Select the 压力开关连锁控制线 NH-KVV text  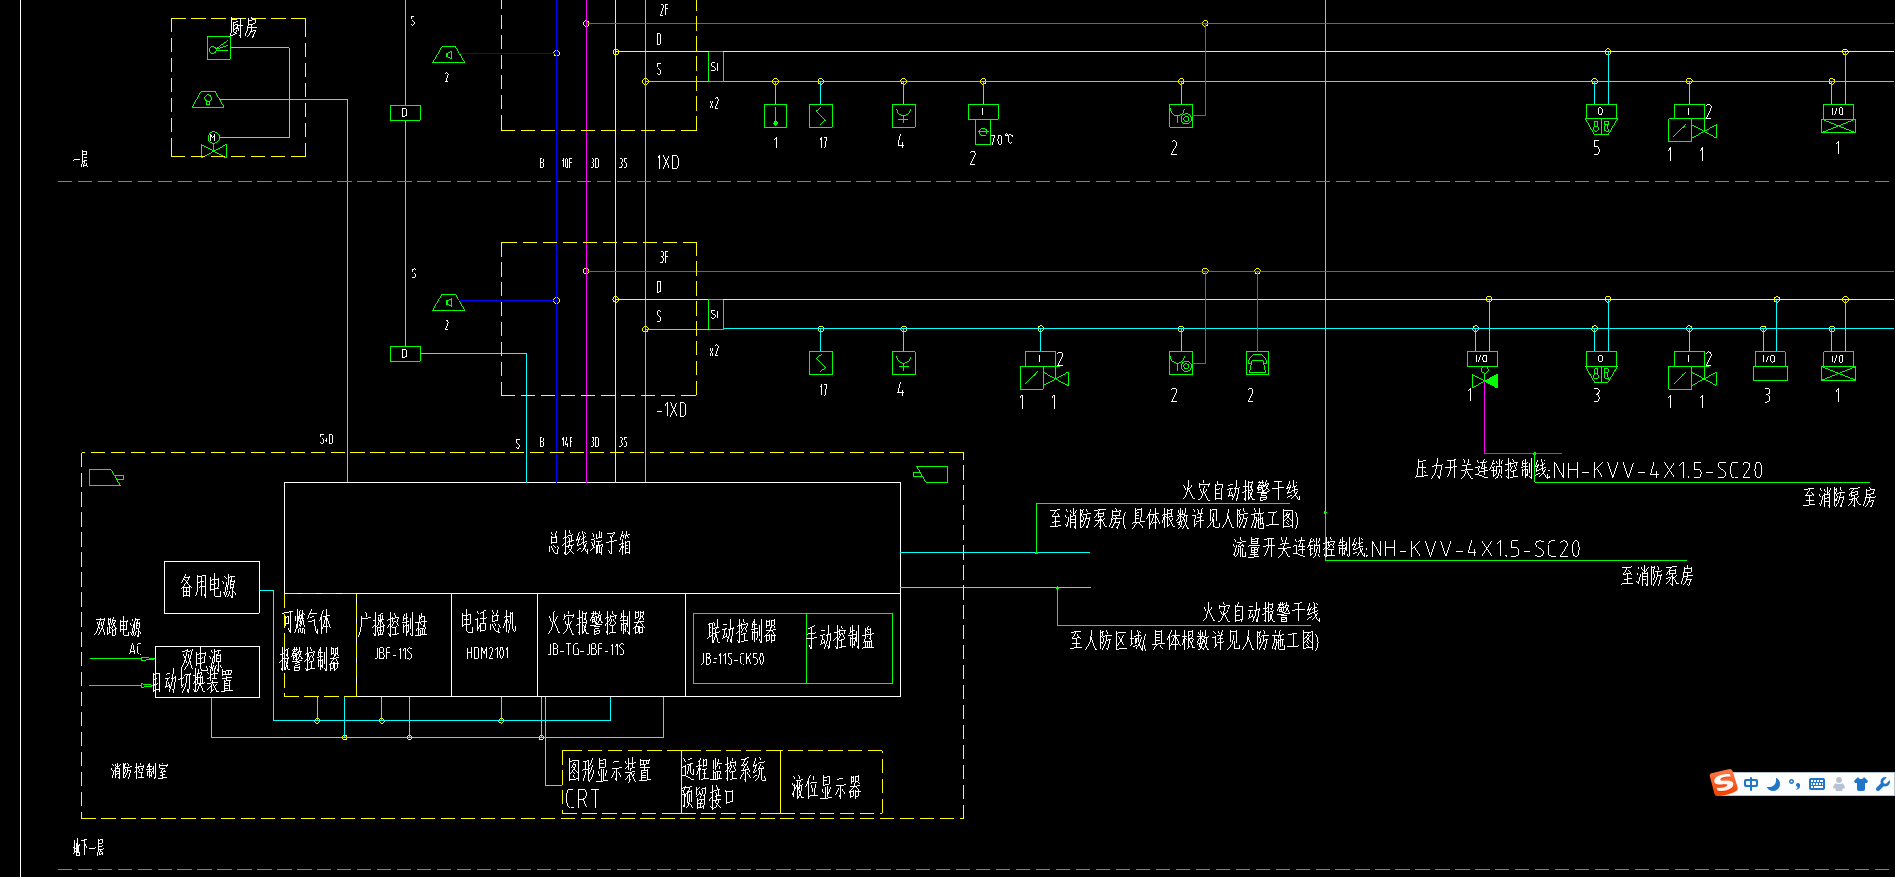tap(1589, 470)
